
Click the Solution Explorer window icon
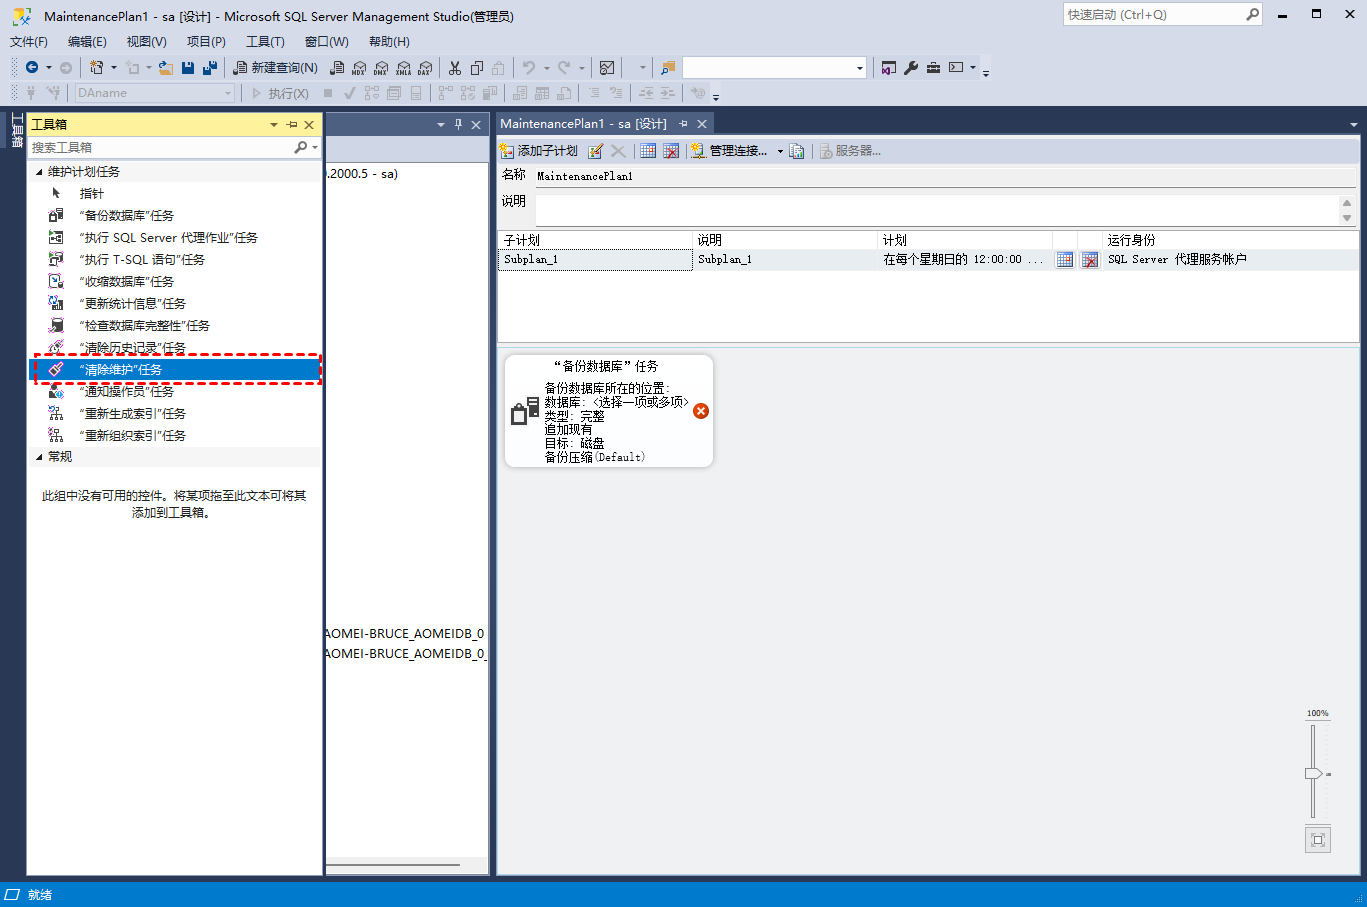[889, 68]
